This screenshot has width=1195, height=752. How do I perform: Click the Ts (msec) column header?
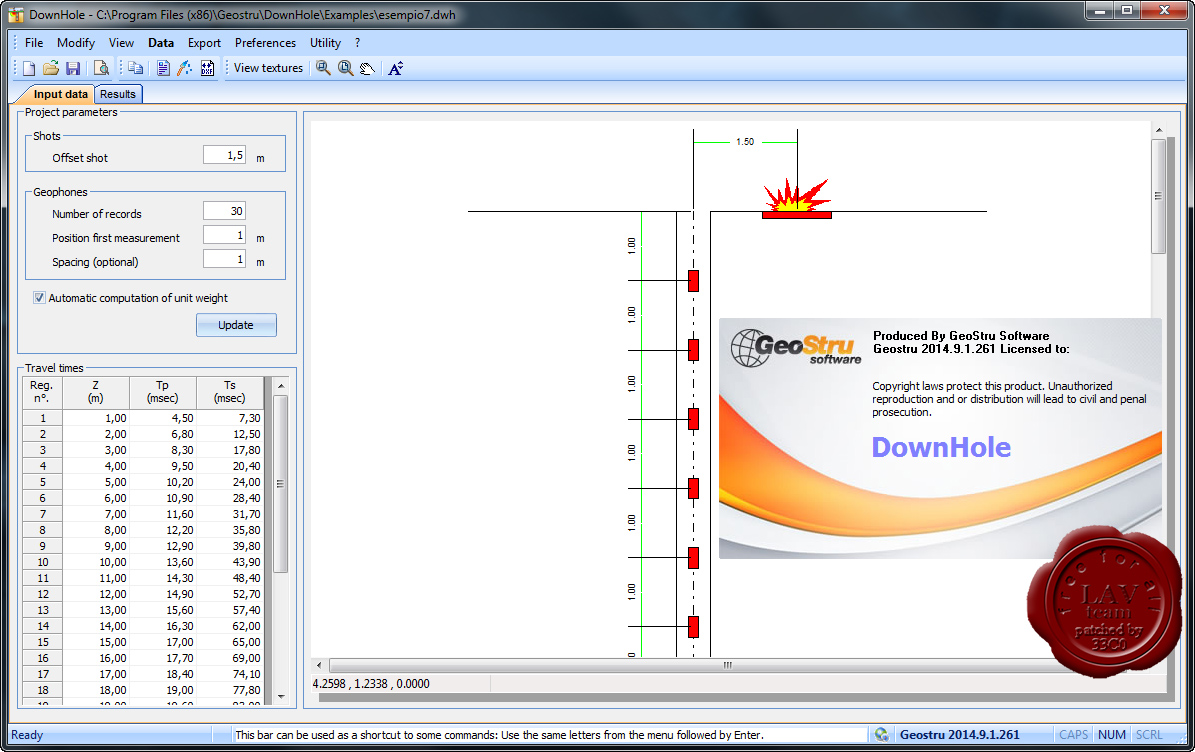point(230,392)
